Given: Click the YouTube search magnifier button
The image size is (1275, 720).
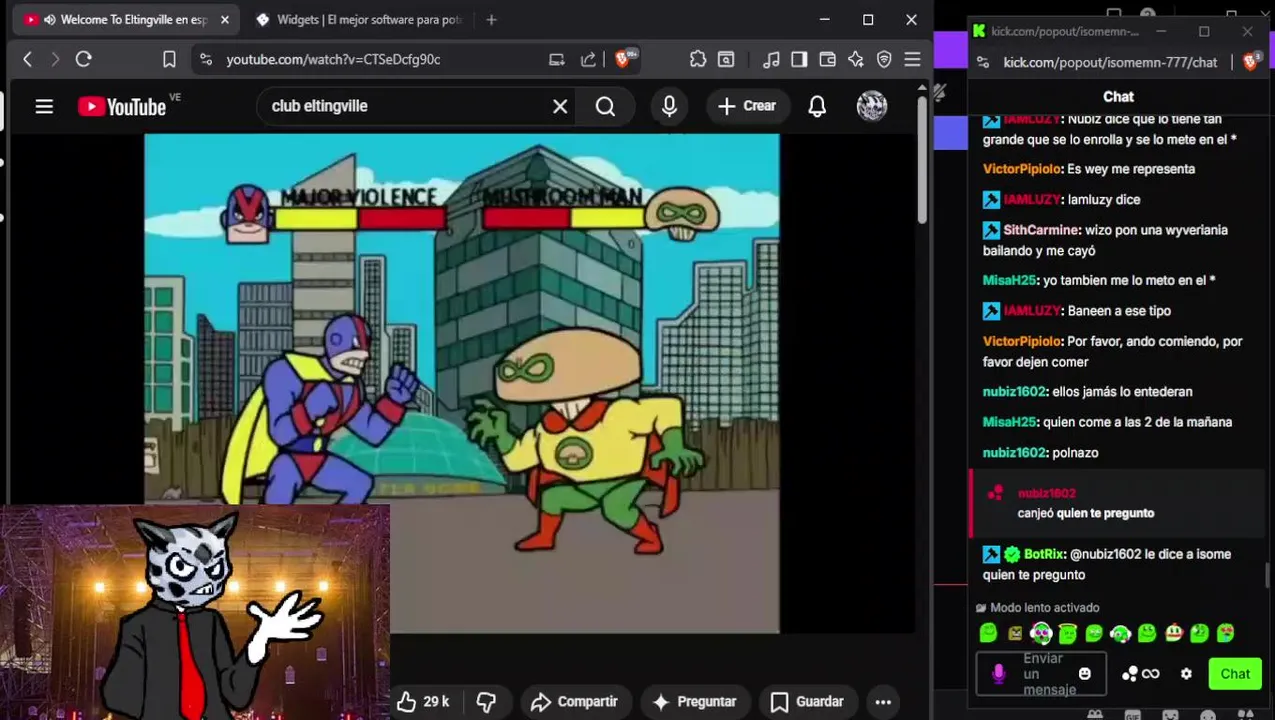Looking at the screenshot, I should (x=605, y=106).
